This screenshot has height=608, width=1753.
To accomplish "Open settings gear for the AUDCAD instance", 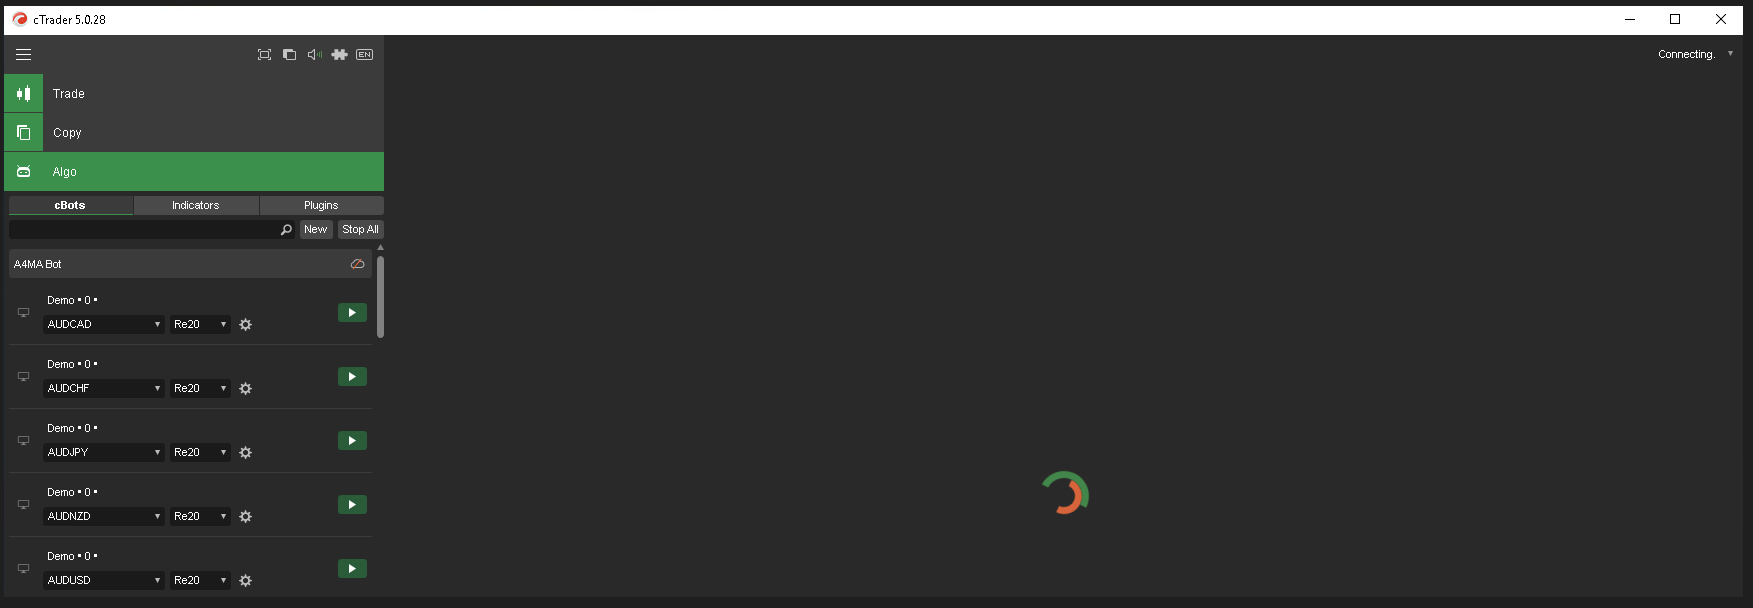I will [246, 325].
